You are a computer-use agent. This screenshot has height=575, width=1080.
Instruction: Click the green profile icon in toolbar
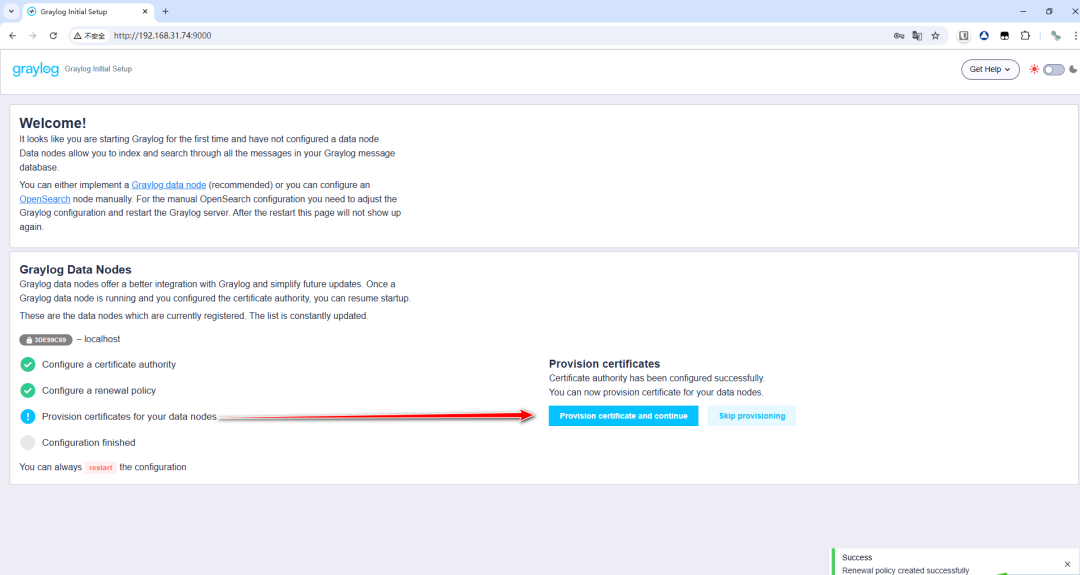[1055, 36]
